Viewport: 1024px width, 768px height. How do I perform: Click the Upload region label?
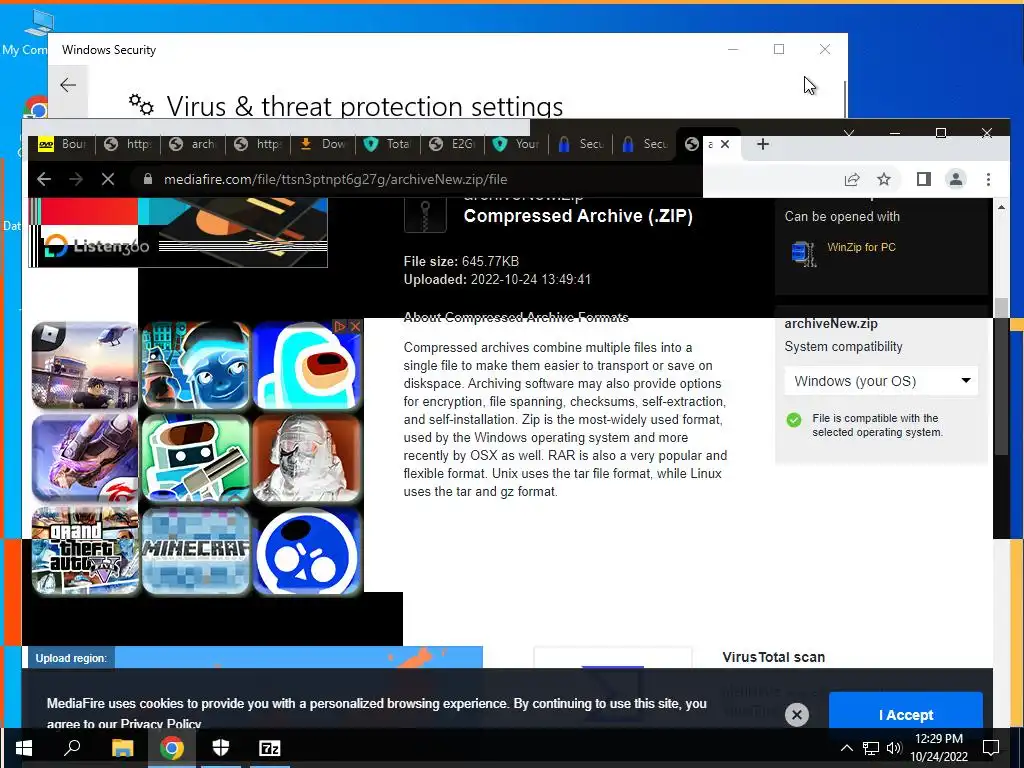[x=71, y=658]
